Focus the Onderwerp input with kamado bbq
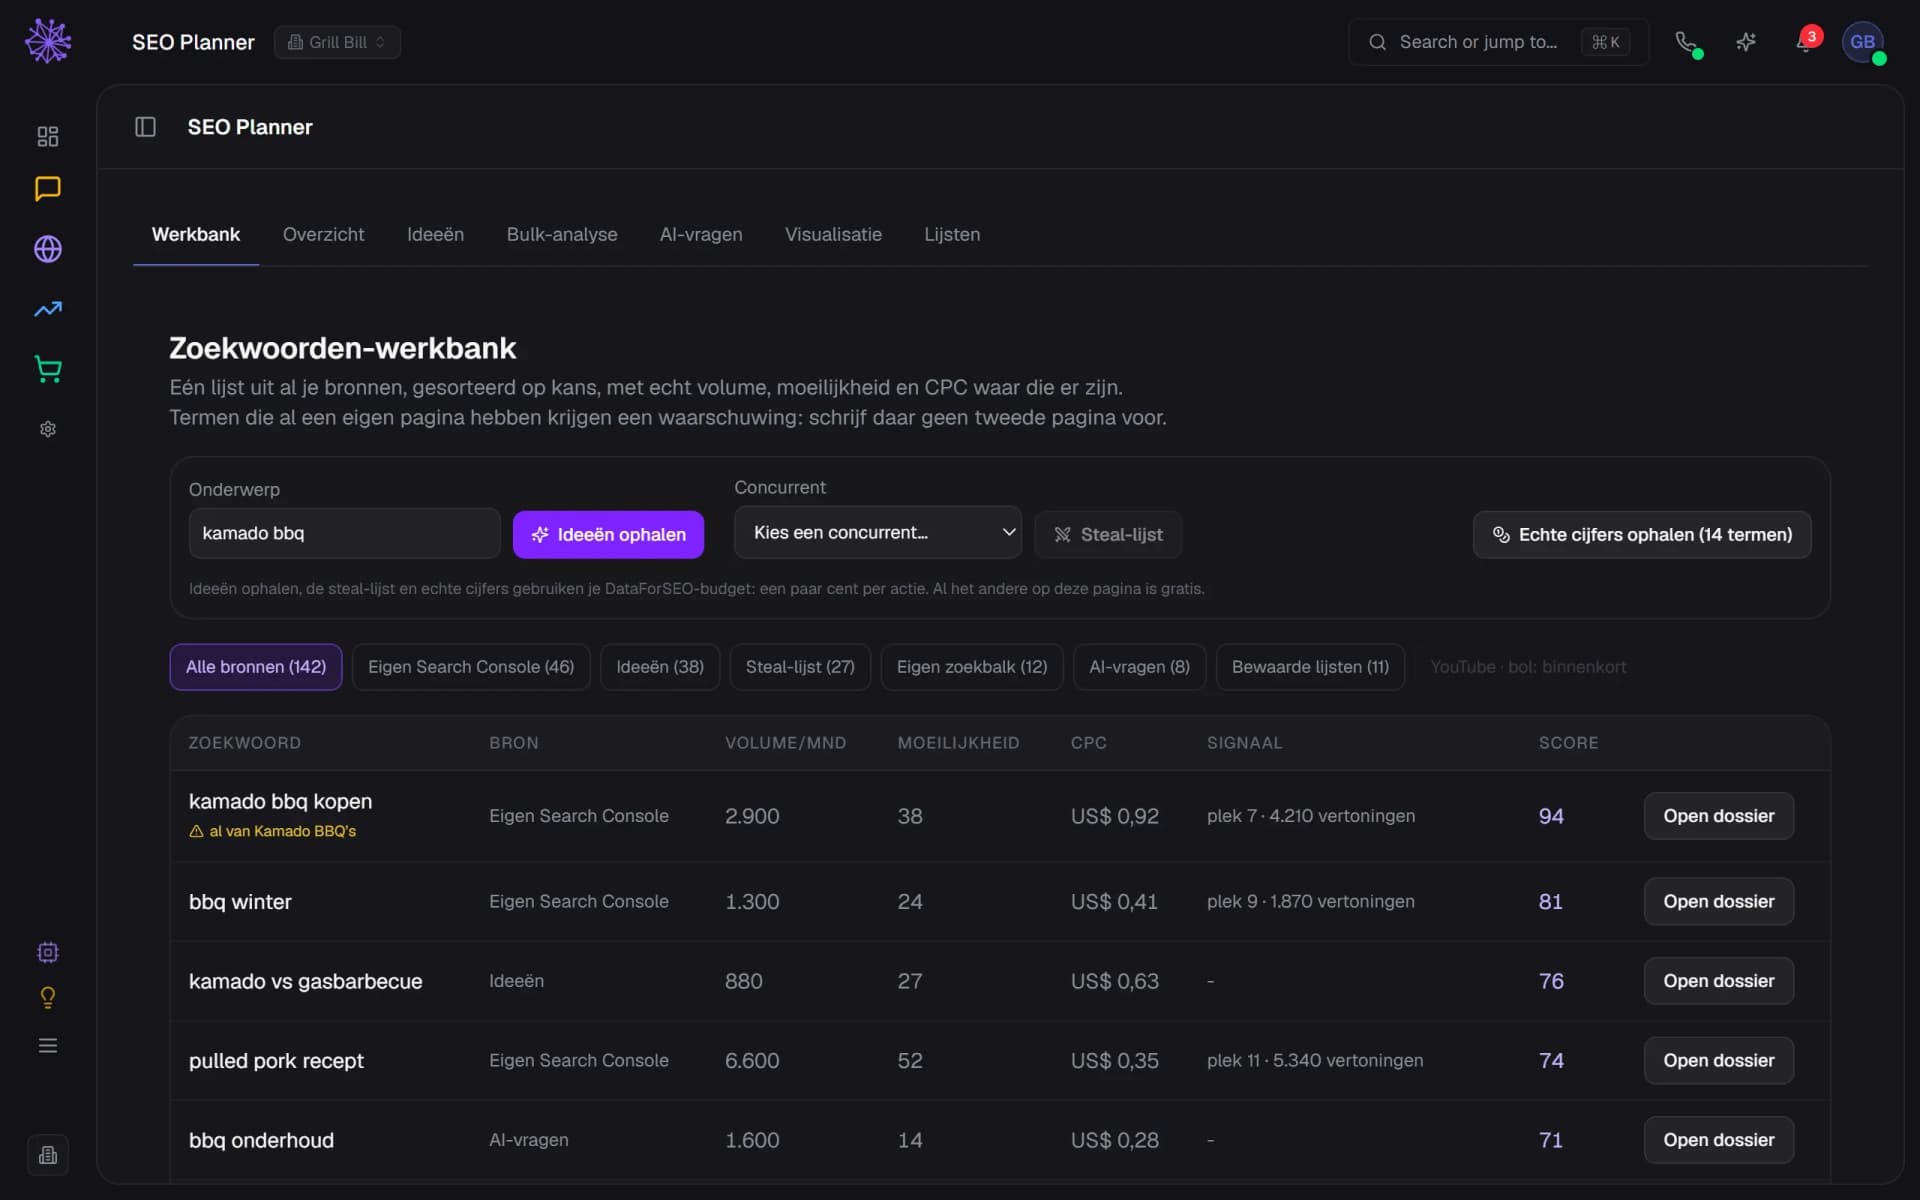The width and height of the screenshot is (1920, 1200). (344, 533)
